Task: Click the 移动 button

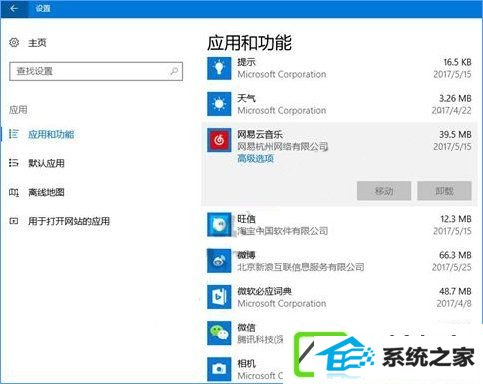Action: [384, 191]
